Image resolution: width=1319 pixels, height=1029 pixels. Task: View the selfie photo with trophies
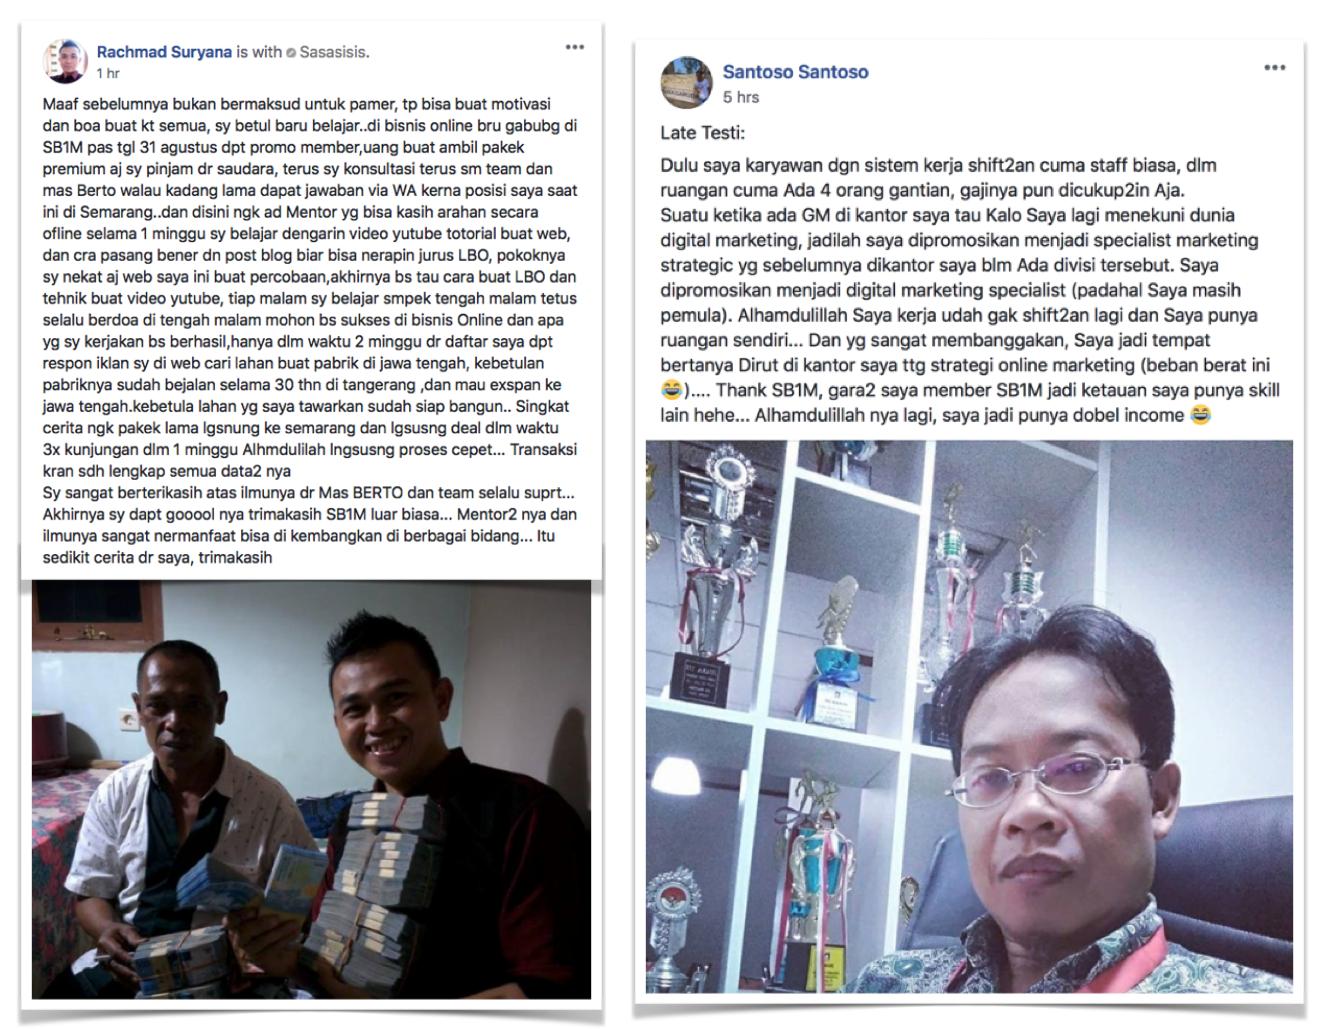pos(968,716)
